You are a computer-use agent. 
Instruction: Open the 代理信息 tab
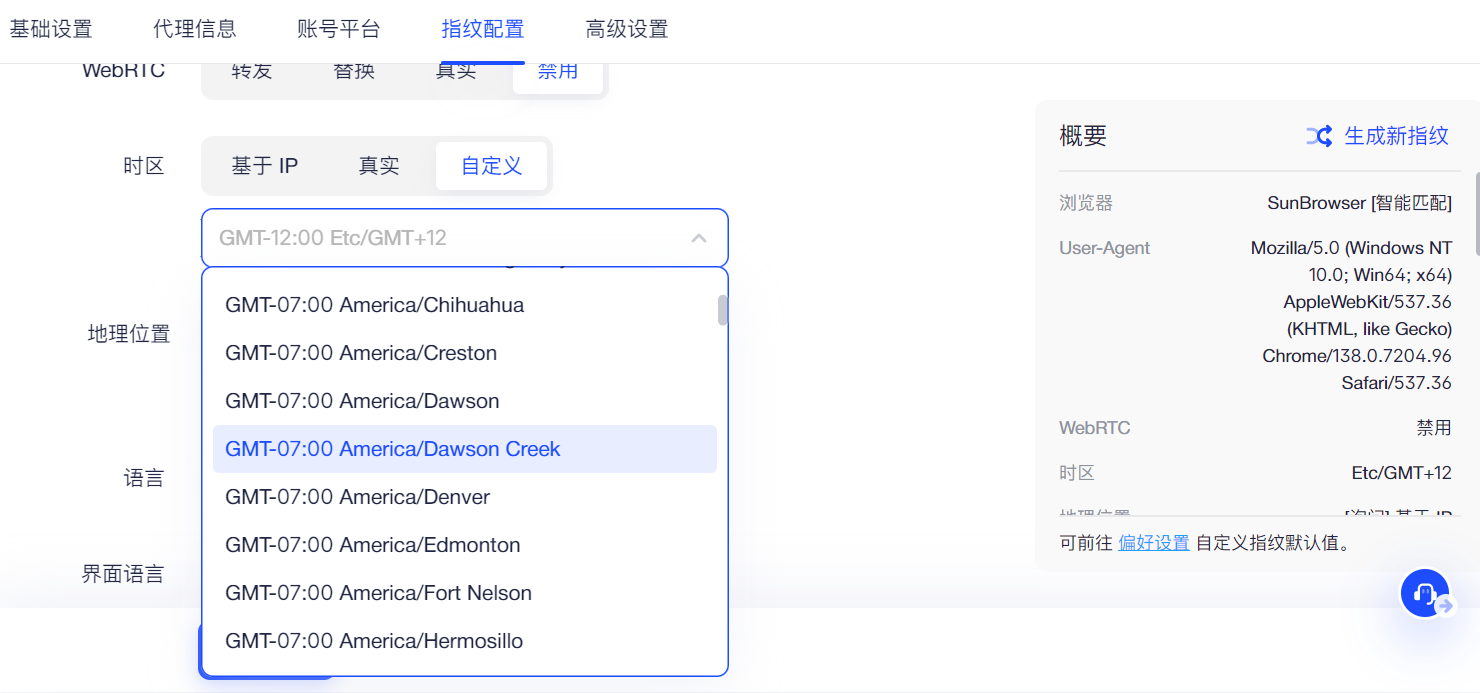195,29
